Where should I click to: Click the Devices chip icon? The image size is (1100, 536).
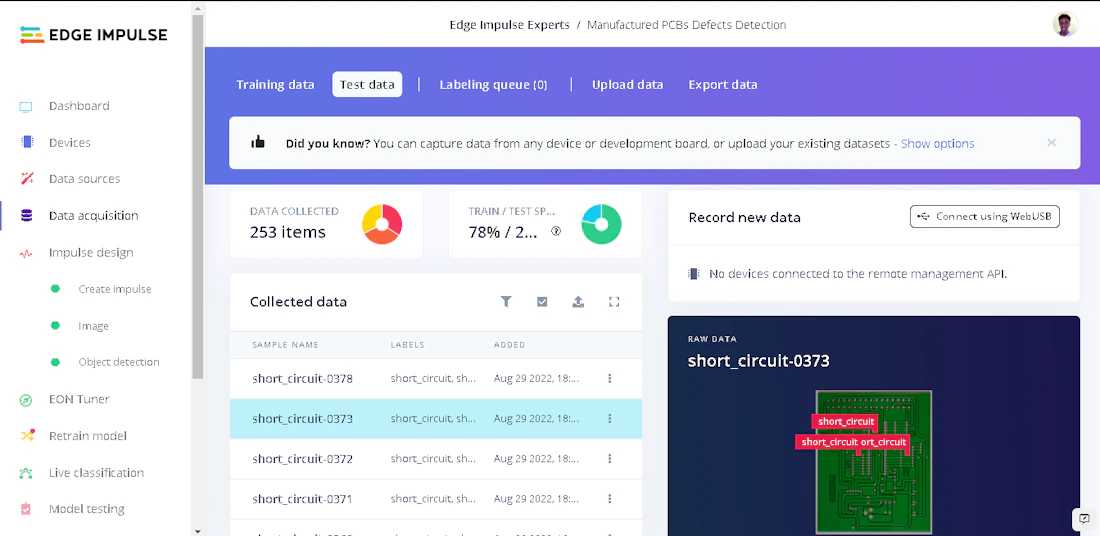click(x=27, y=142)
